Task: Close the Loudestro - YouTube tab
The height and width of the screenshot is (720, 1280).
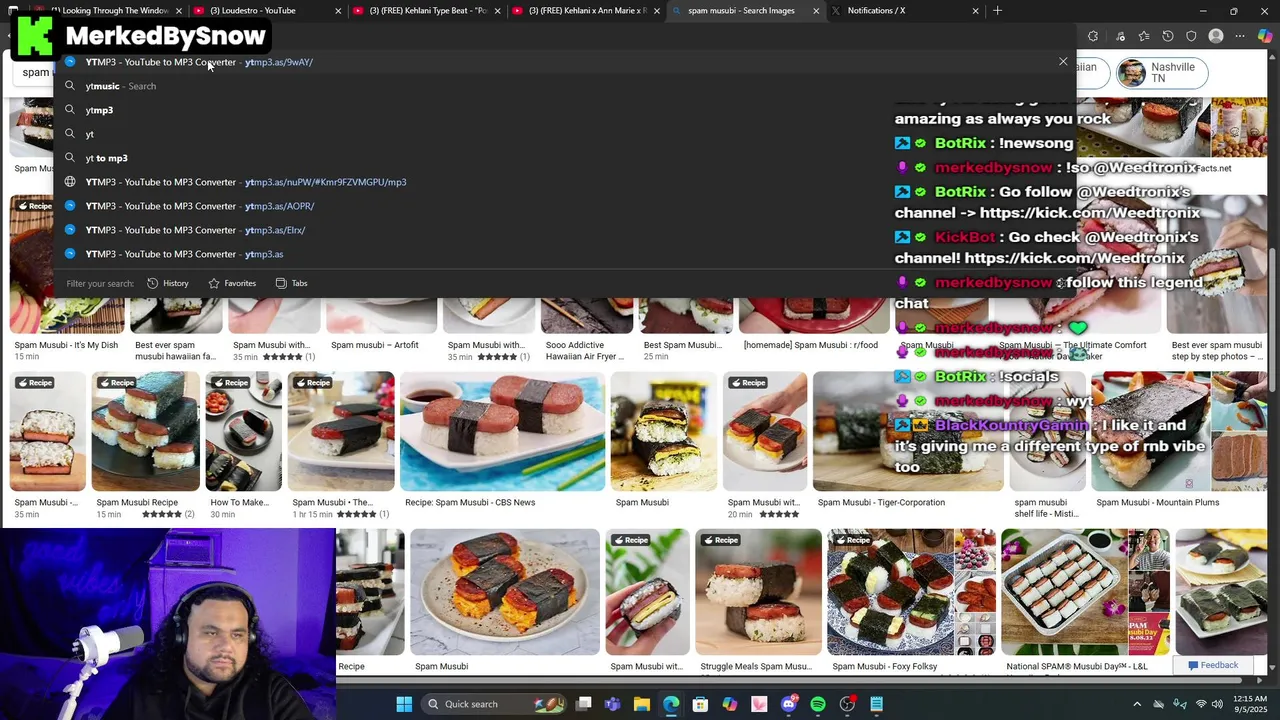Action: (x=338, y=11)
